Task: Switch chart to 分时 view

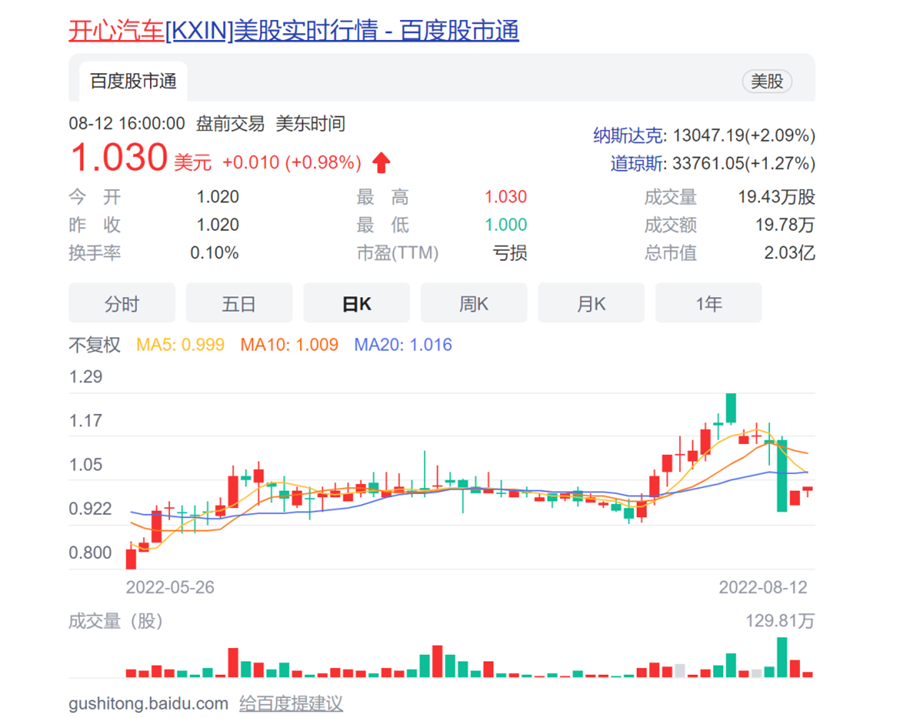Action: click(122, 303)
